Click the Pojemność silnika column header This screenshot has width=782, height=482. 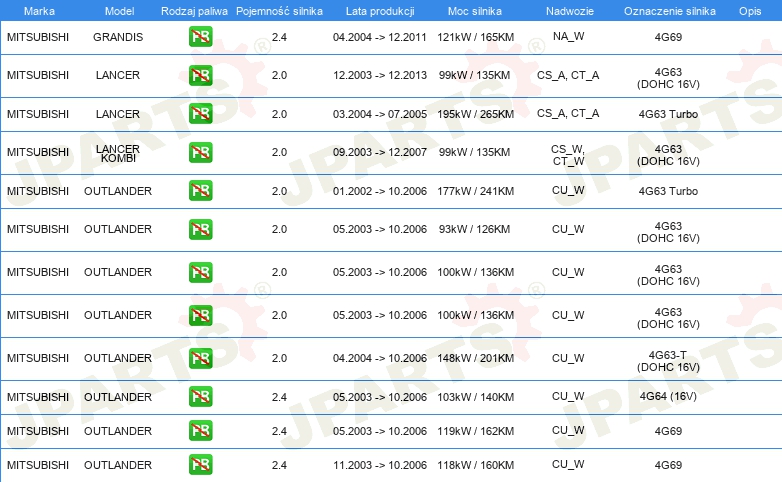[x=279, y=11]
